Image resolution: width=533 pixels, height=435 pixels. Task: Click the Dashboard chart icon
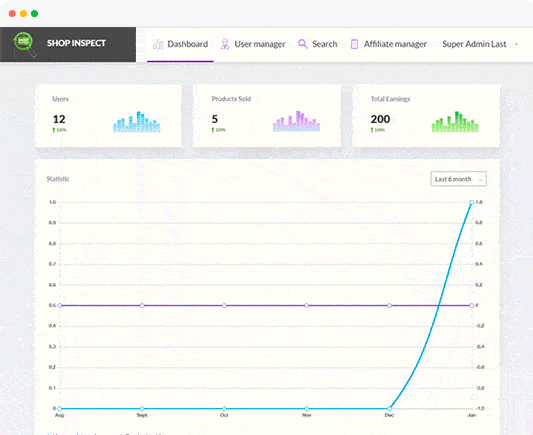click(x=158, y=45)
